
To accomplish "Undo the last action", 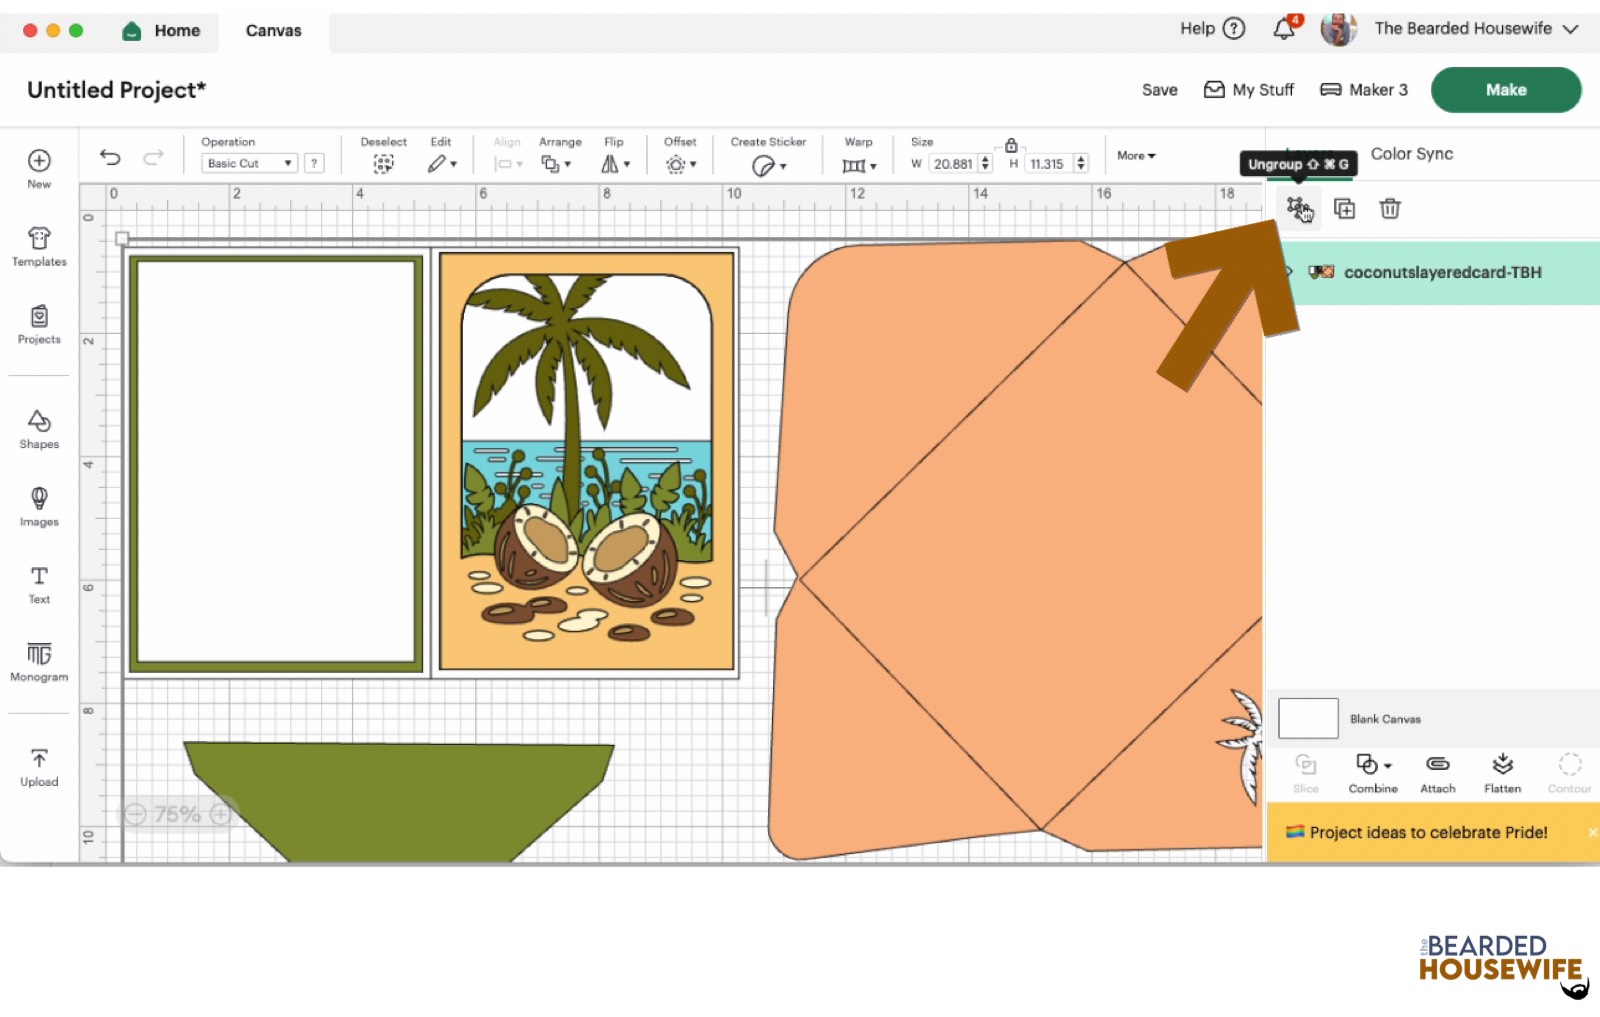I will coord(110,157).
